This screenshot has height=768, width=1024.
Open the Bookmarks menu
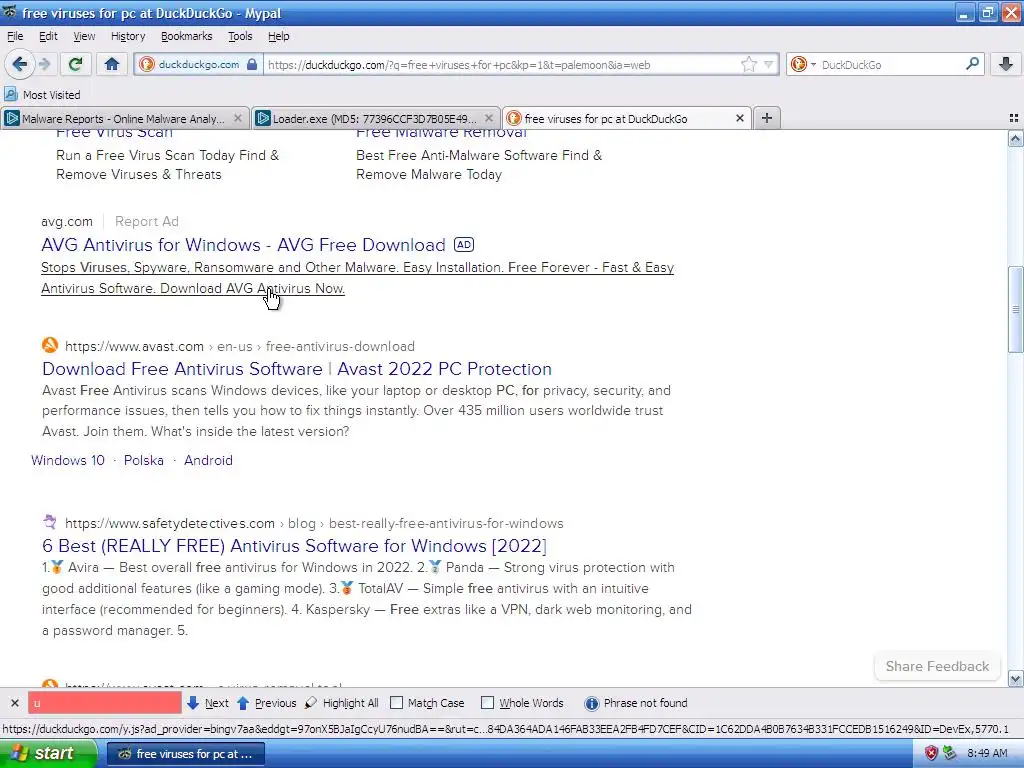pyautogui.click(x=187, y=36)
